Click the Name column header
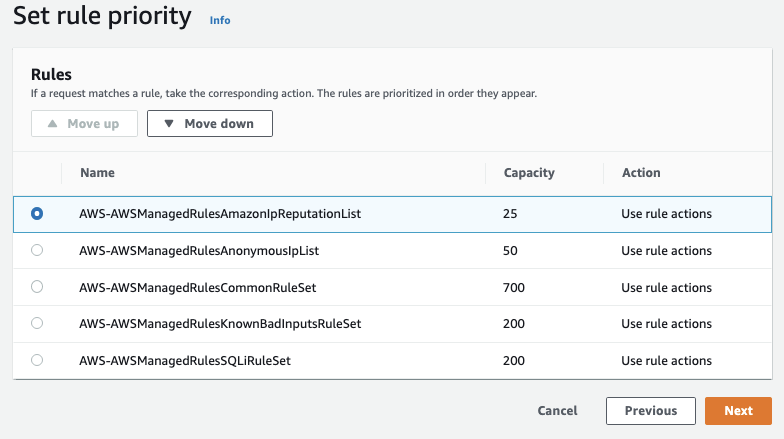This screenshot has height=439, width=784. point(97,173)
